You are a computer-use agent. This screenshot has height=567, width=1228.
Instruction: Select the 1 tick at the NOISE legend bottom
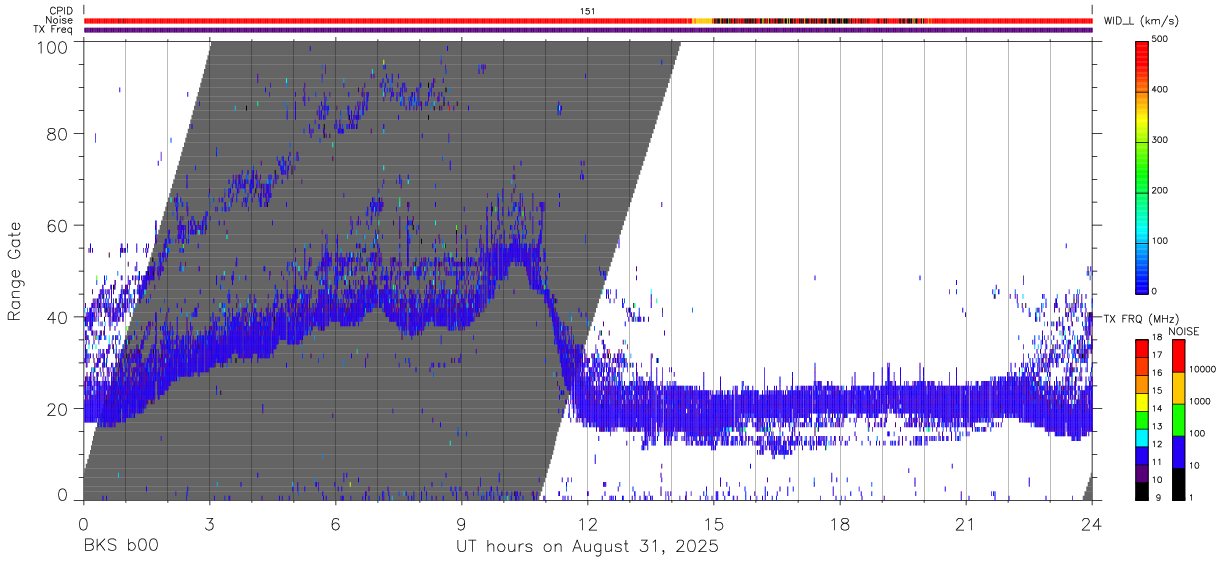point(1190,497)
